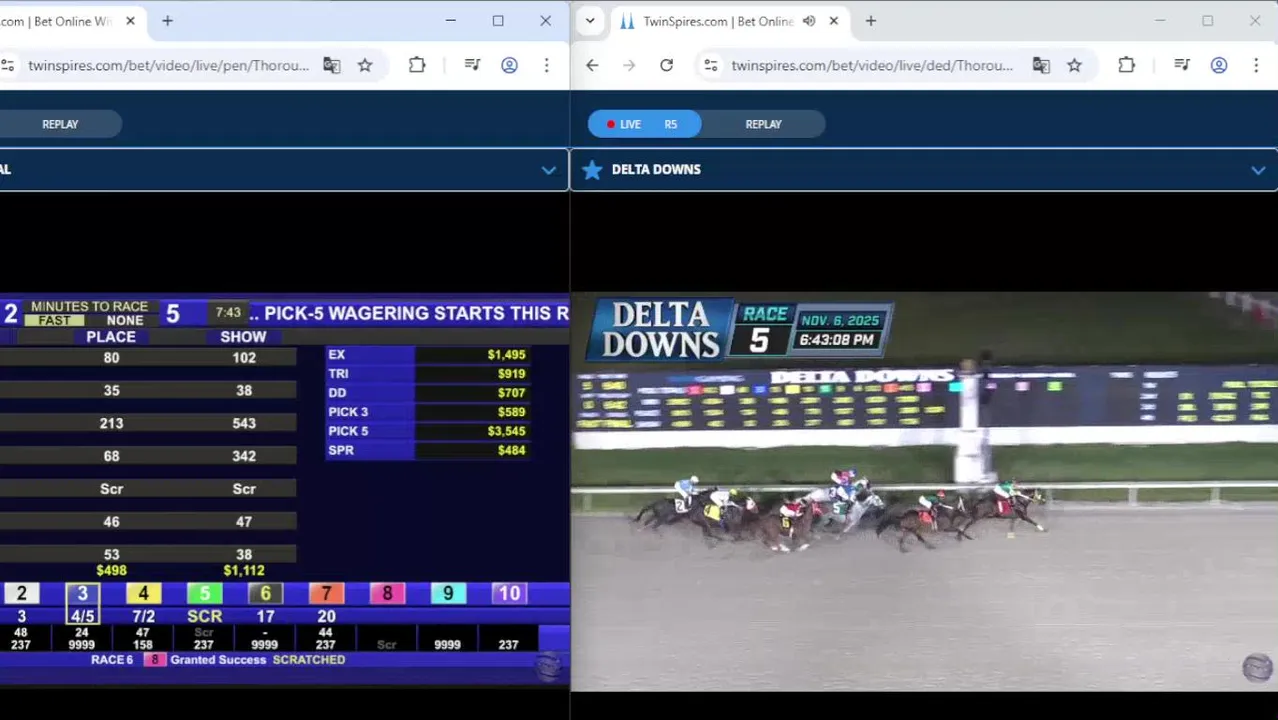Click the Delta Downs live race video
The width and height of the screenshot is (1278, 720).
point(924,492)
